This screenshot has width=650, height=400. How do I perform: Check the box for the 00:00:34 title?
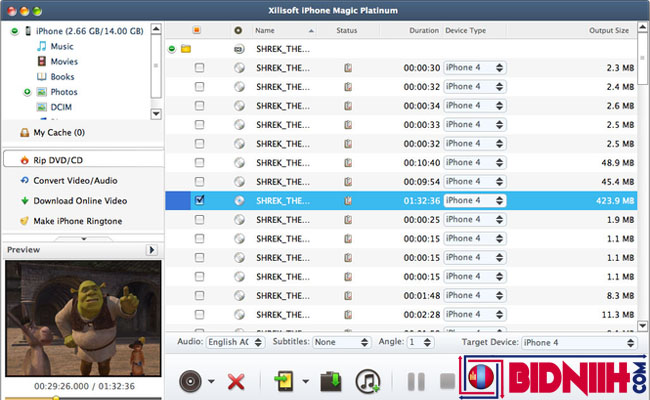(x=199, y=106)
